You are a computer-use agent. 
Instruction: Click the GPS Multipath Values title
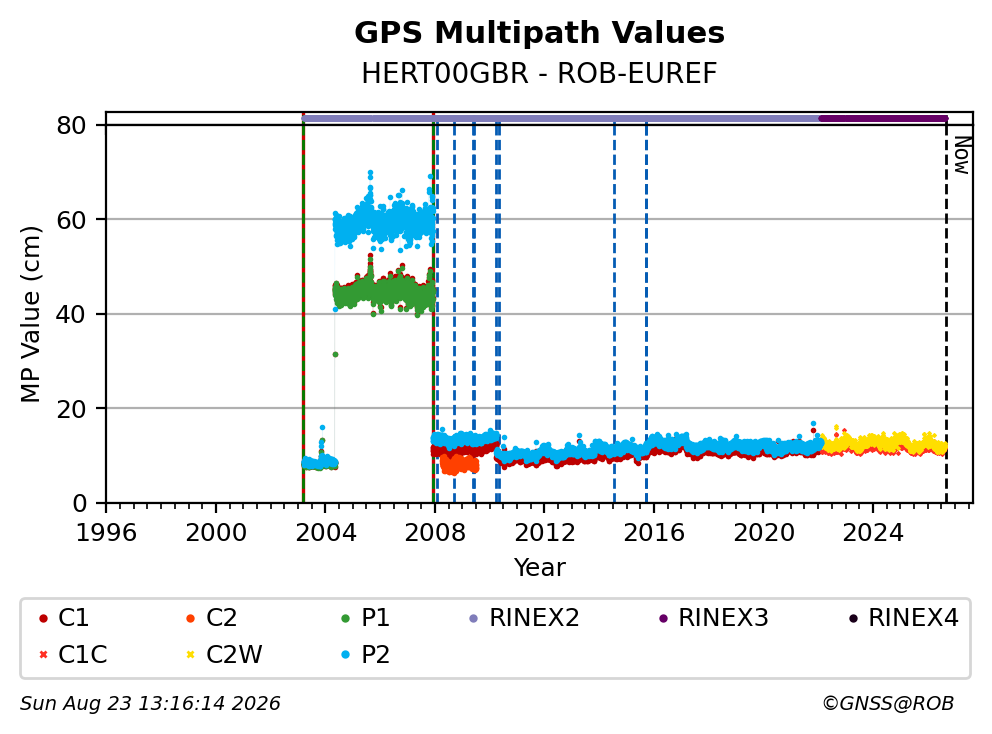(x=539, y=33)
